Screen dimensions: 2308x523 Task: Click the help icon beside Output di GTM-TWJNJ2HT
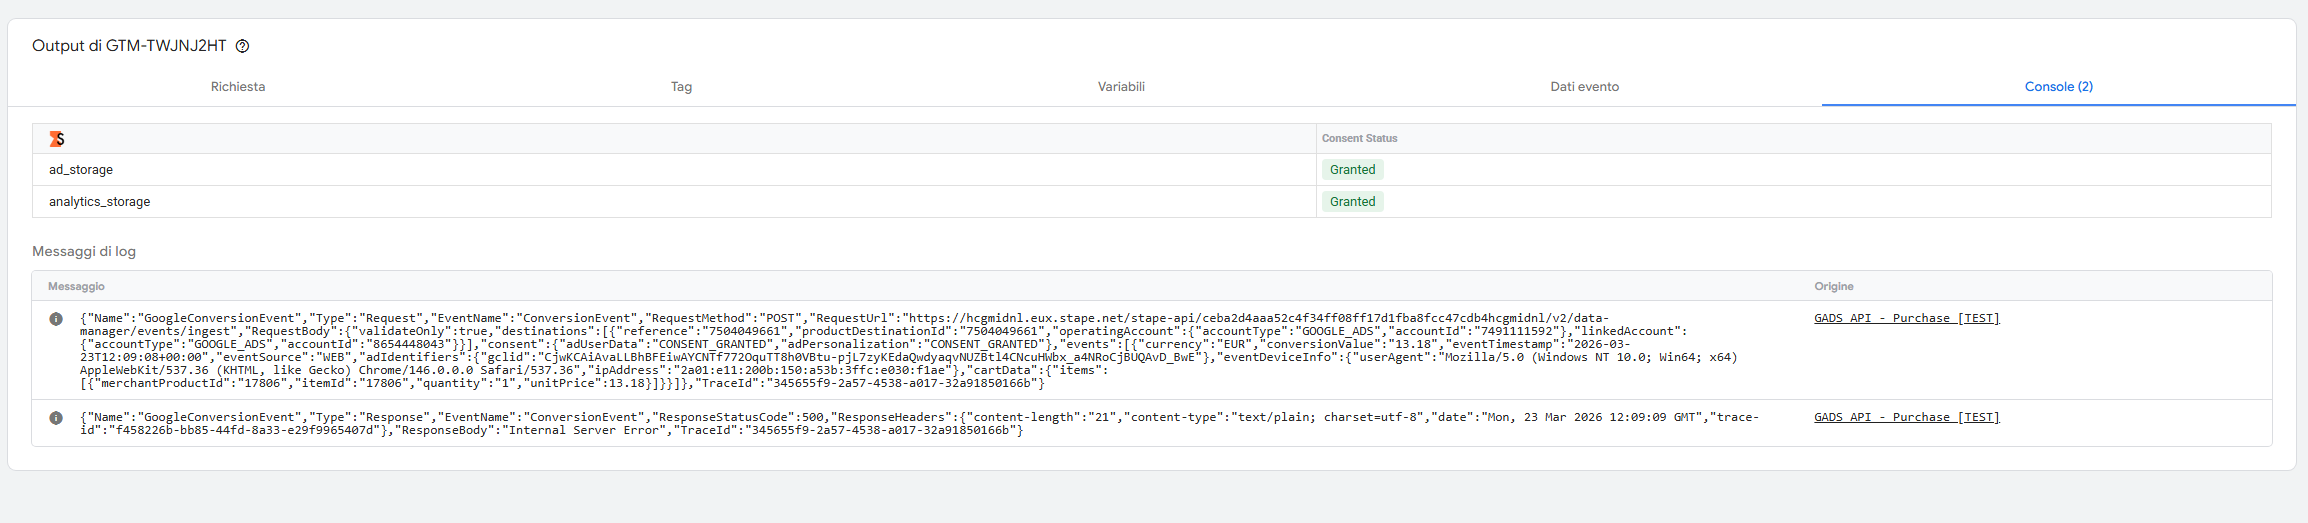click(242, 46)
